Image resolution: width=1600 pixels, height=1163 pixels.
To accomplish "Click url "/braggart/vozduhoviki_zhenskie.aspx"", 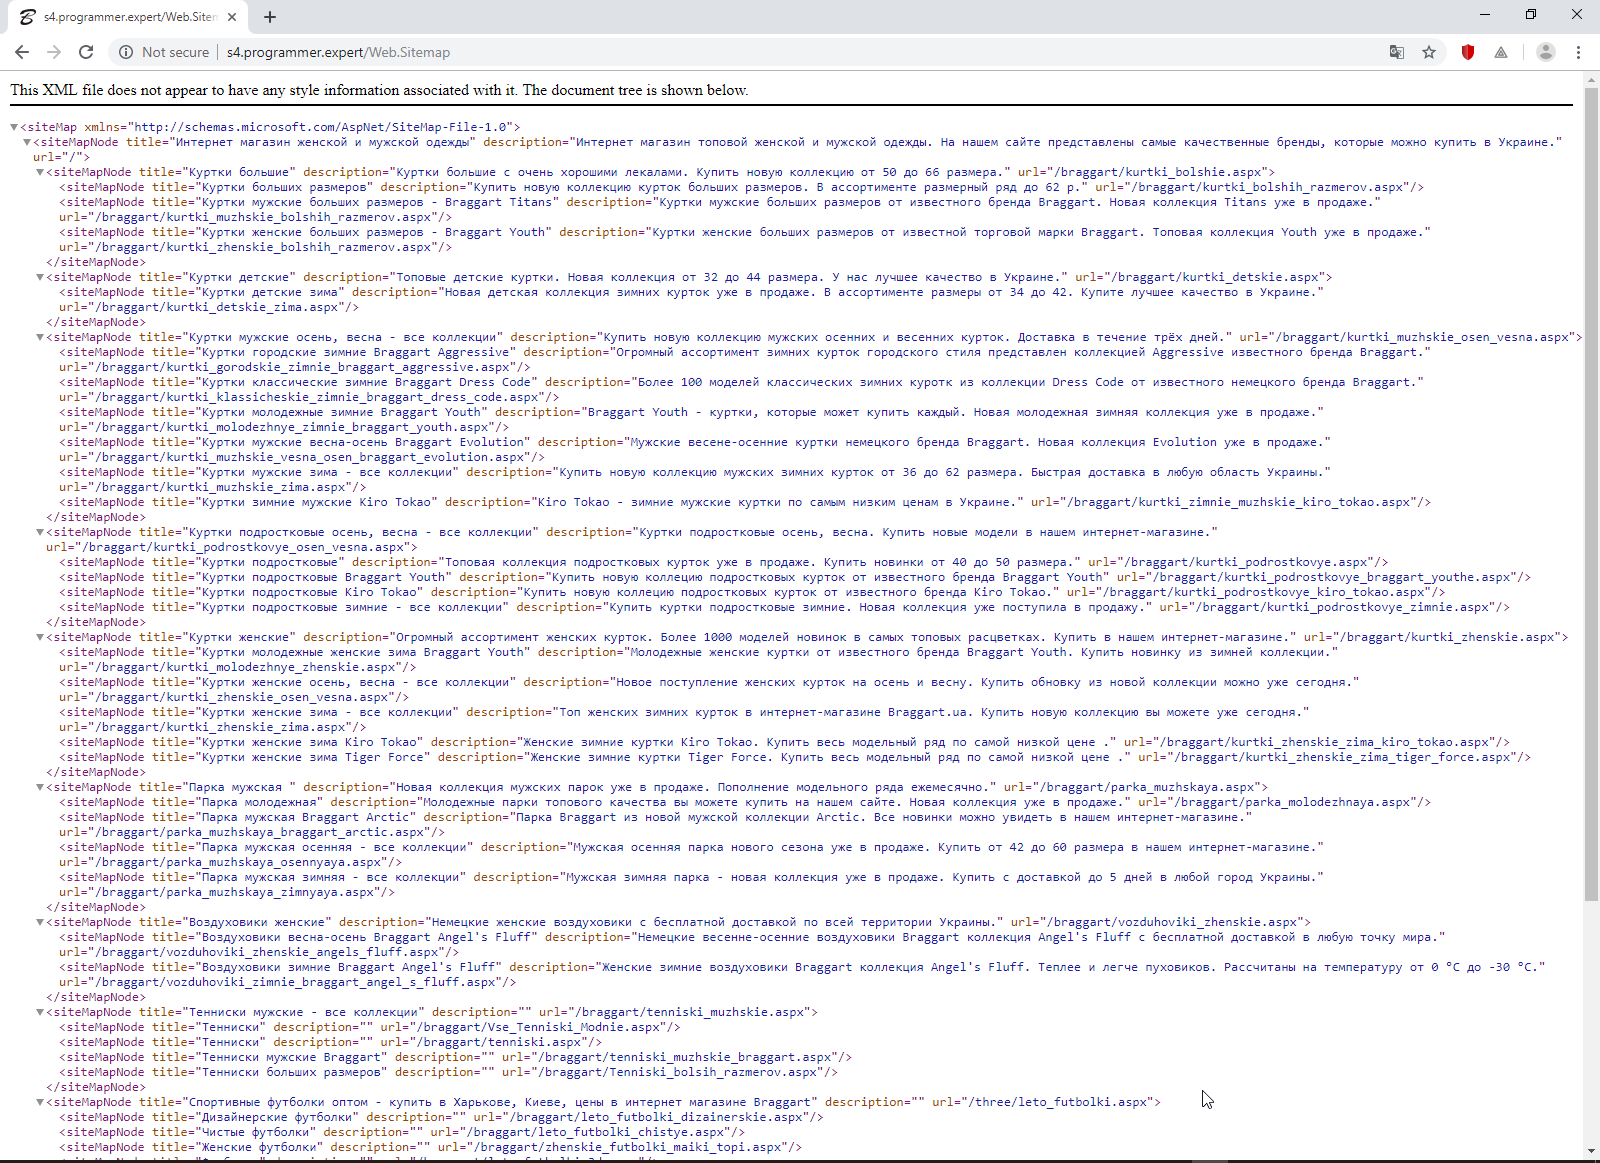I will click(1172, 922).
